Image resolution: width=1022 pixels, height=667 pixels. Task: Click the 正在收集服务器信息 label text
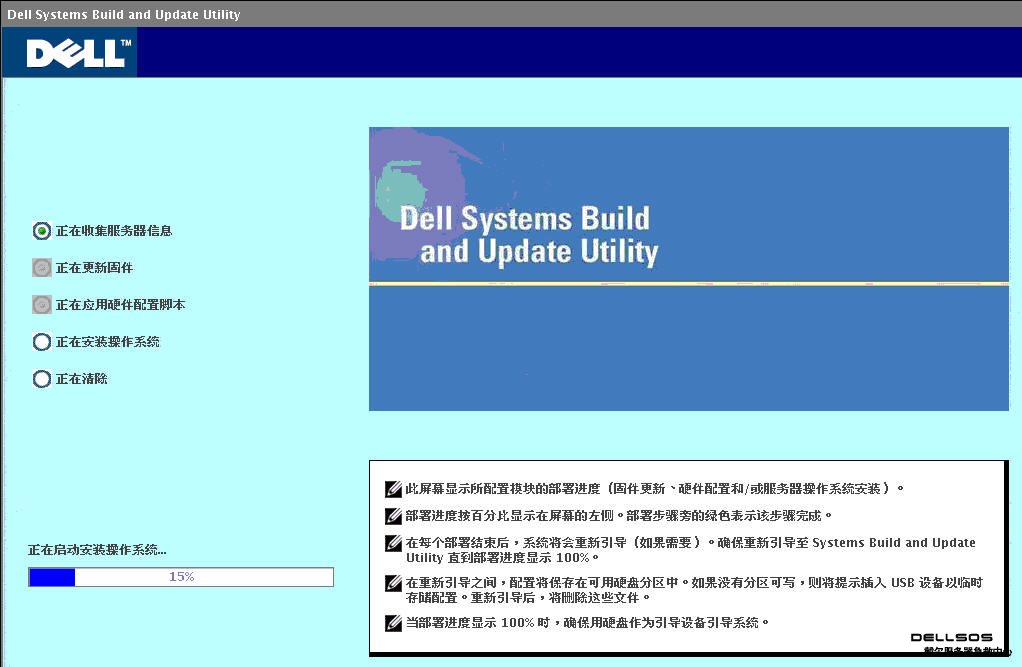coord(114,231)
